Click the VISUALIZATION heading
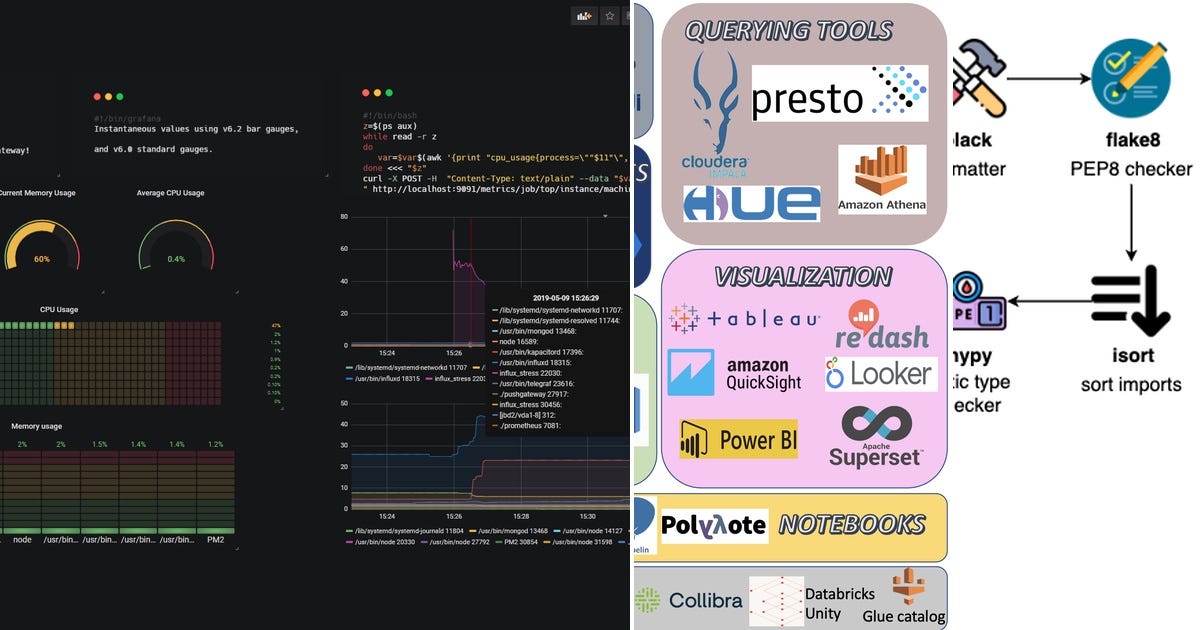This screenshot has width=1200, height=630. [x=804, y=276]
